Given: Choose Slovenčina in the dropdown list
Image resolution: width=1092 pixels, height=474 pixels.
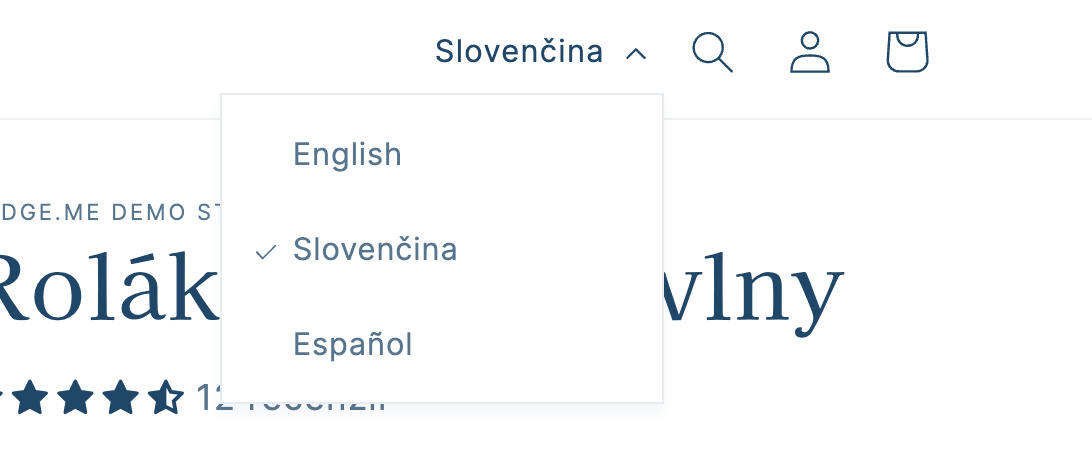Looking at the screenshot, I should click(x=375, y=250).
